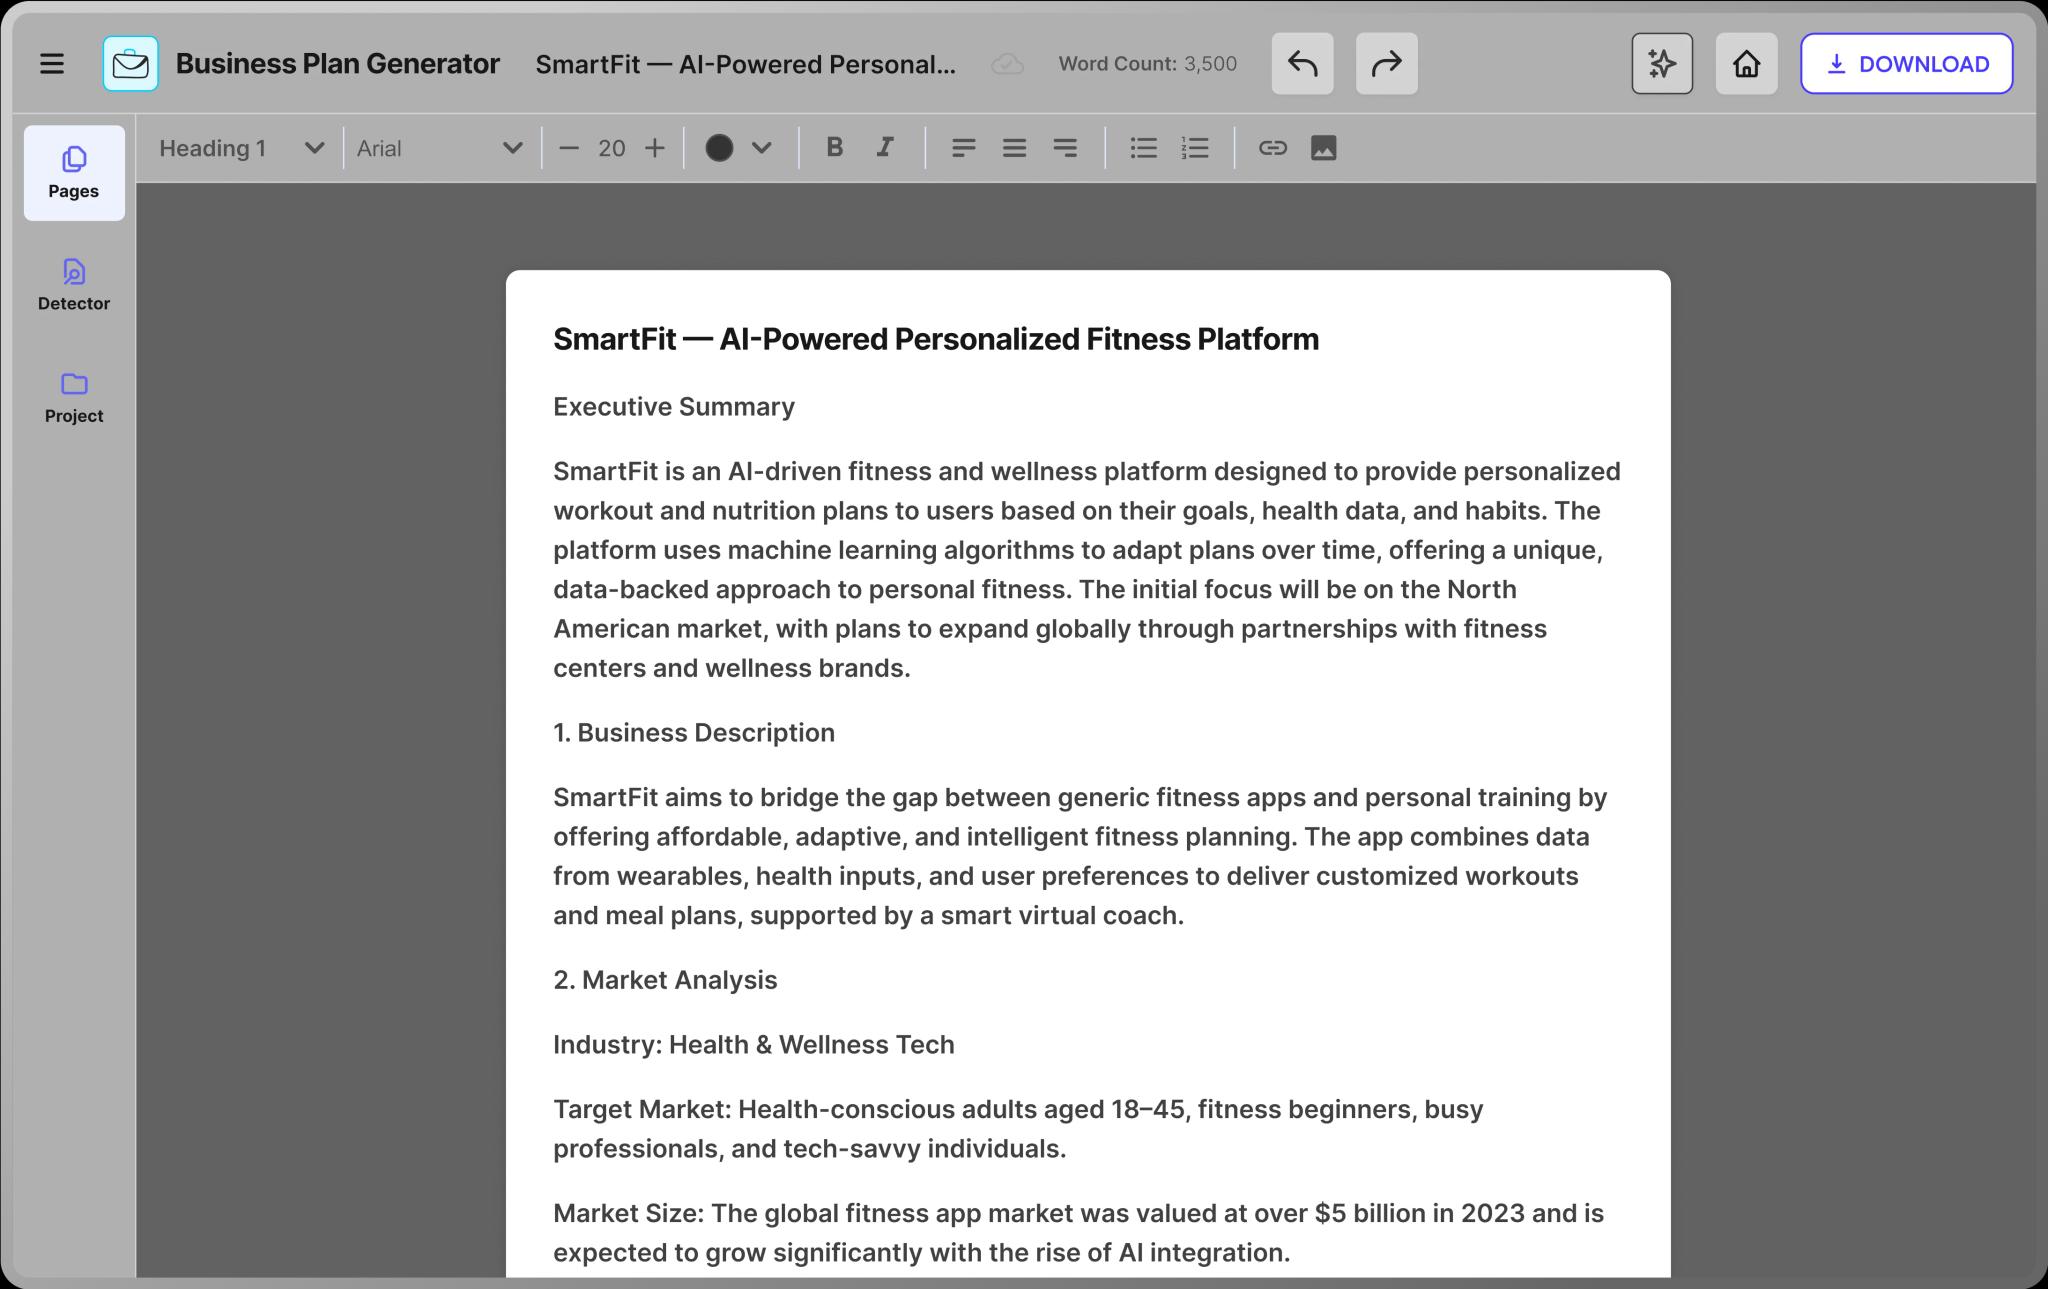Switch to the Detector tab
The image size is (2048, 1289).
point(74,285)
